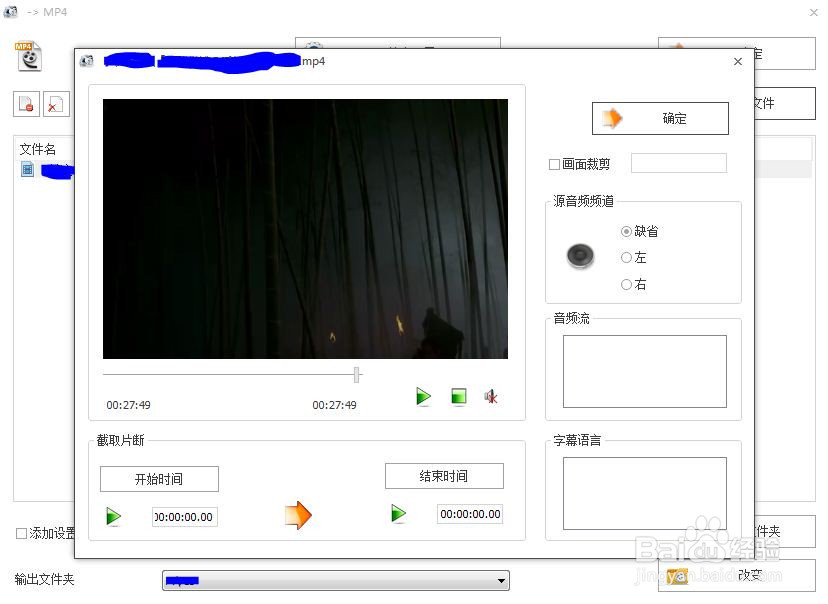Image resolution: width=828 pixels, height=604 pixels.
Task: Mute audio with the speaker-cross icon
Action: (x=490, y=396)
